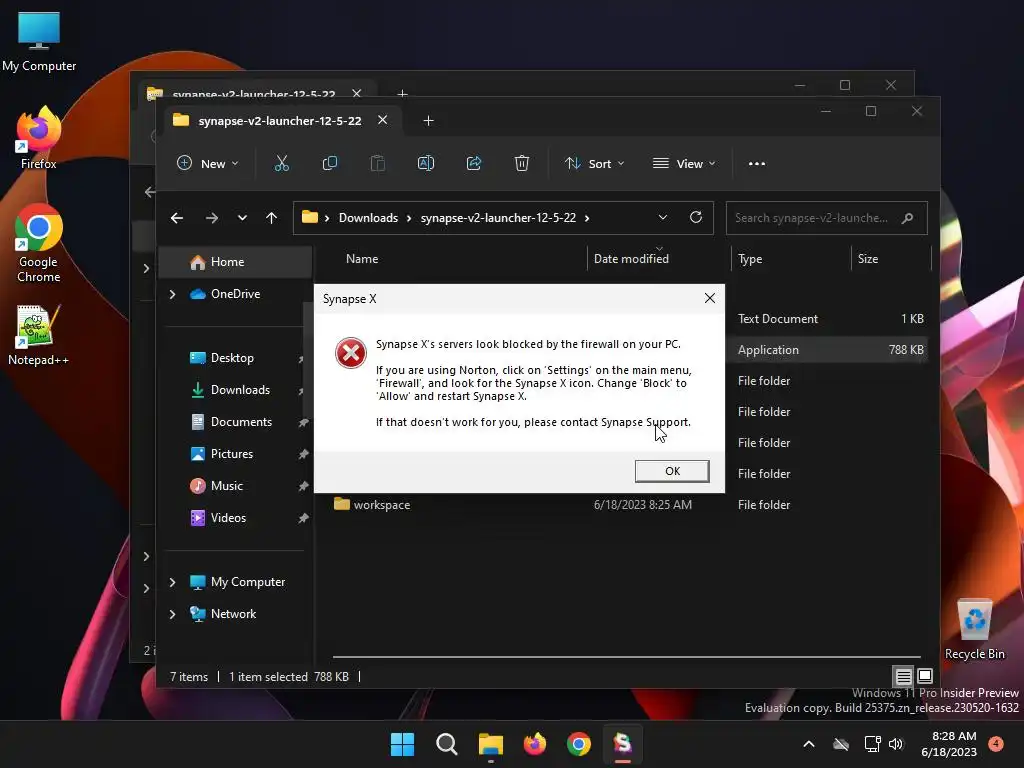The image size is (1024, 768).
Task: Open the New dropdown menu
Action: pos(208,163)
